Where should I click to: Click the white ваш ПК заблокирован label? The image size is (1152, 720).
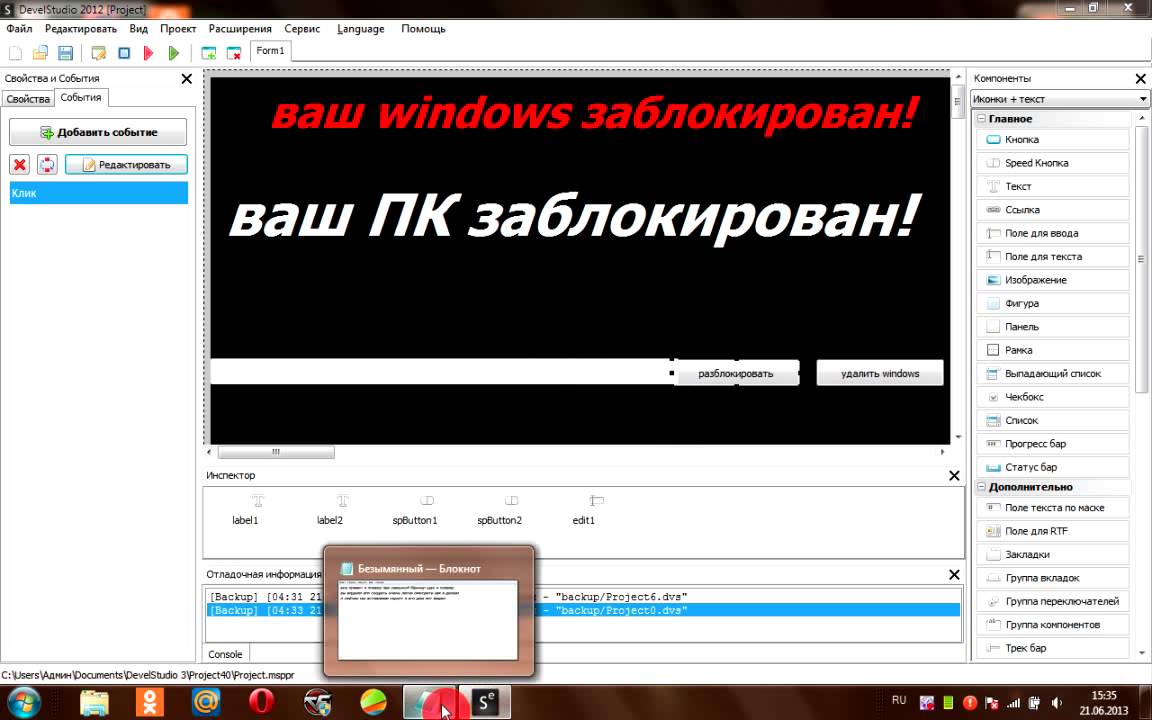tap(573, 217)
